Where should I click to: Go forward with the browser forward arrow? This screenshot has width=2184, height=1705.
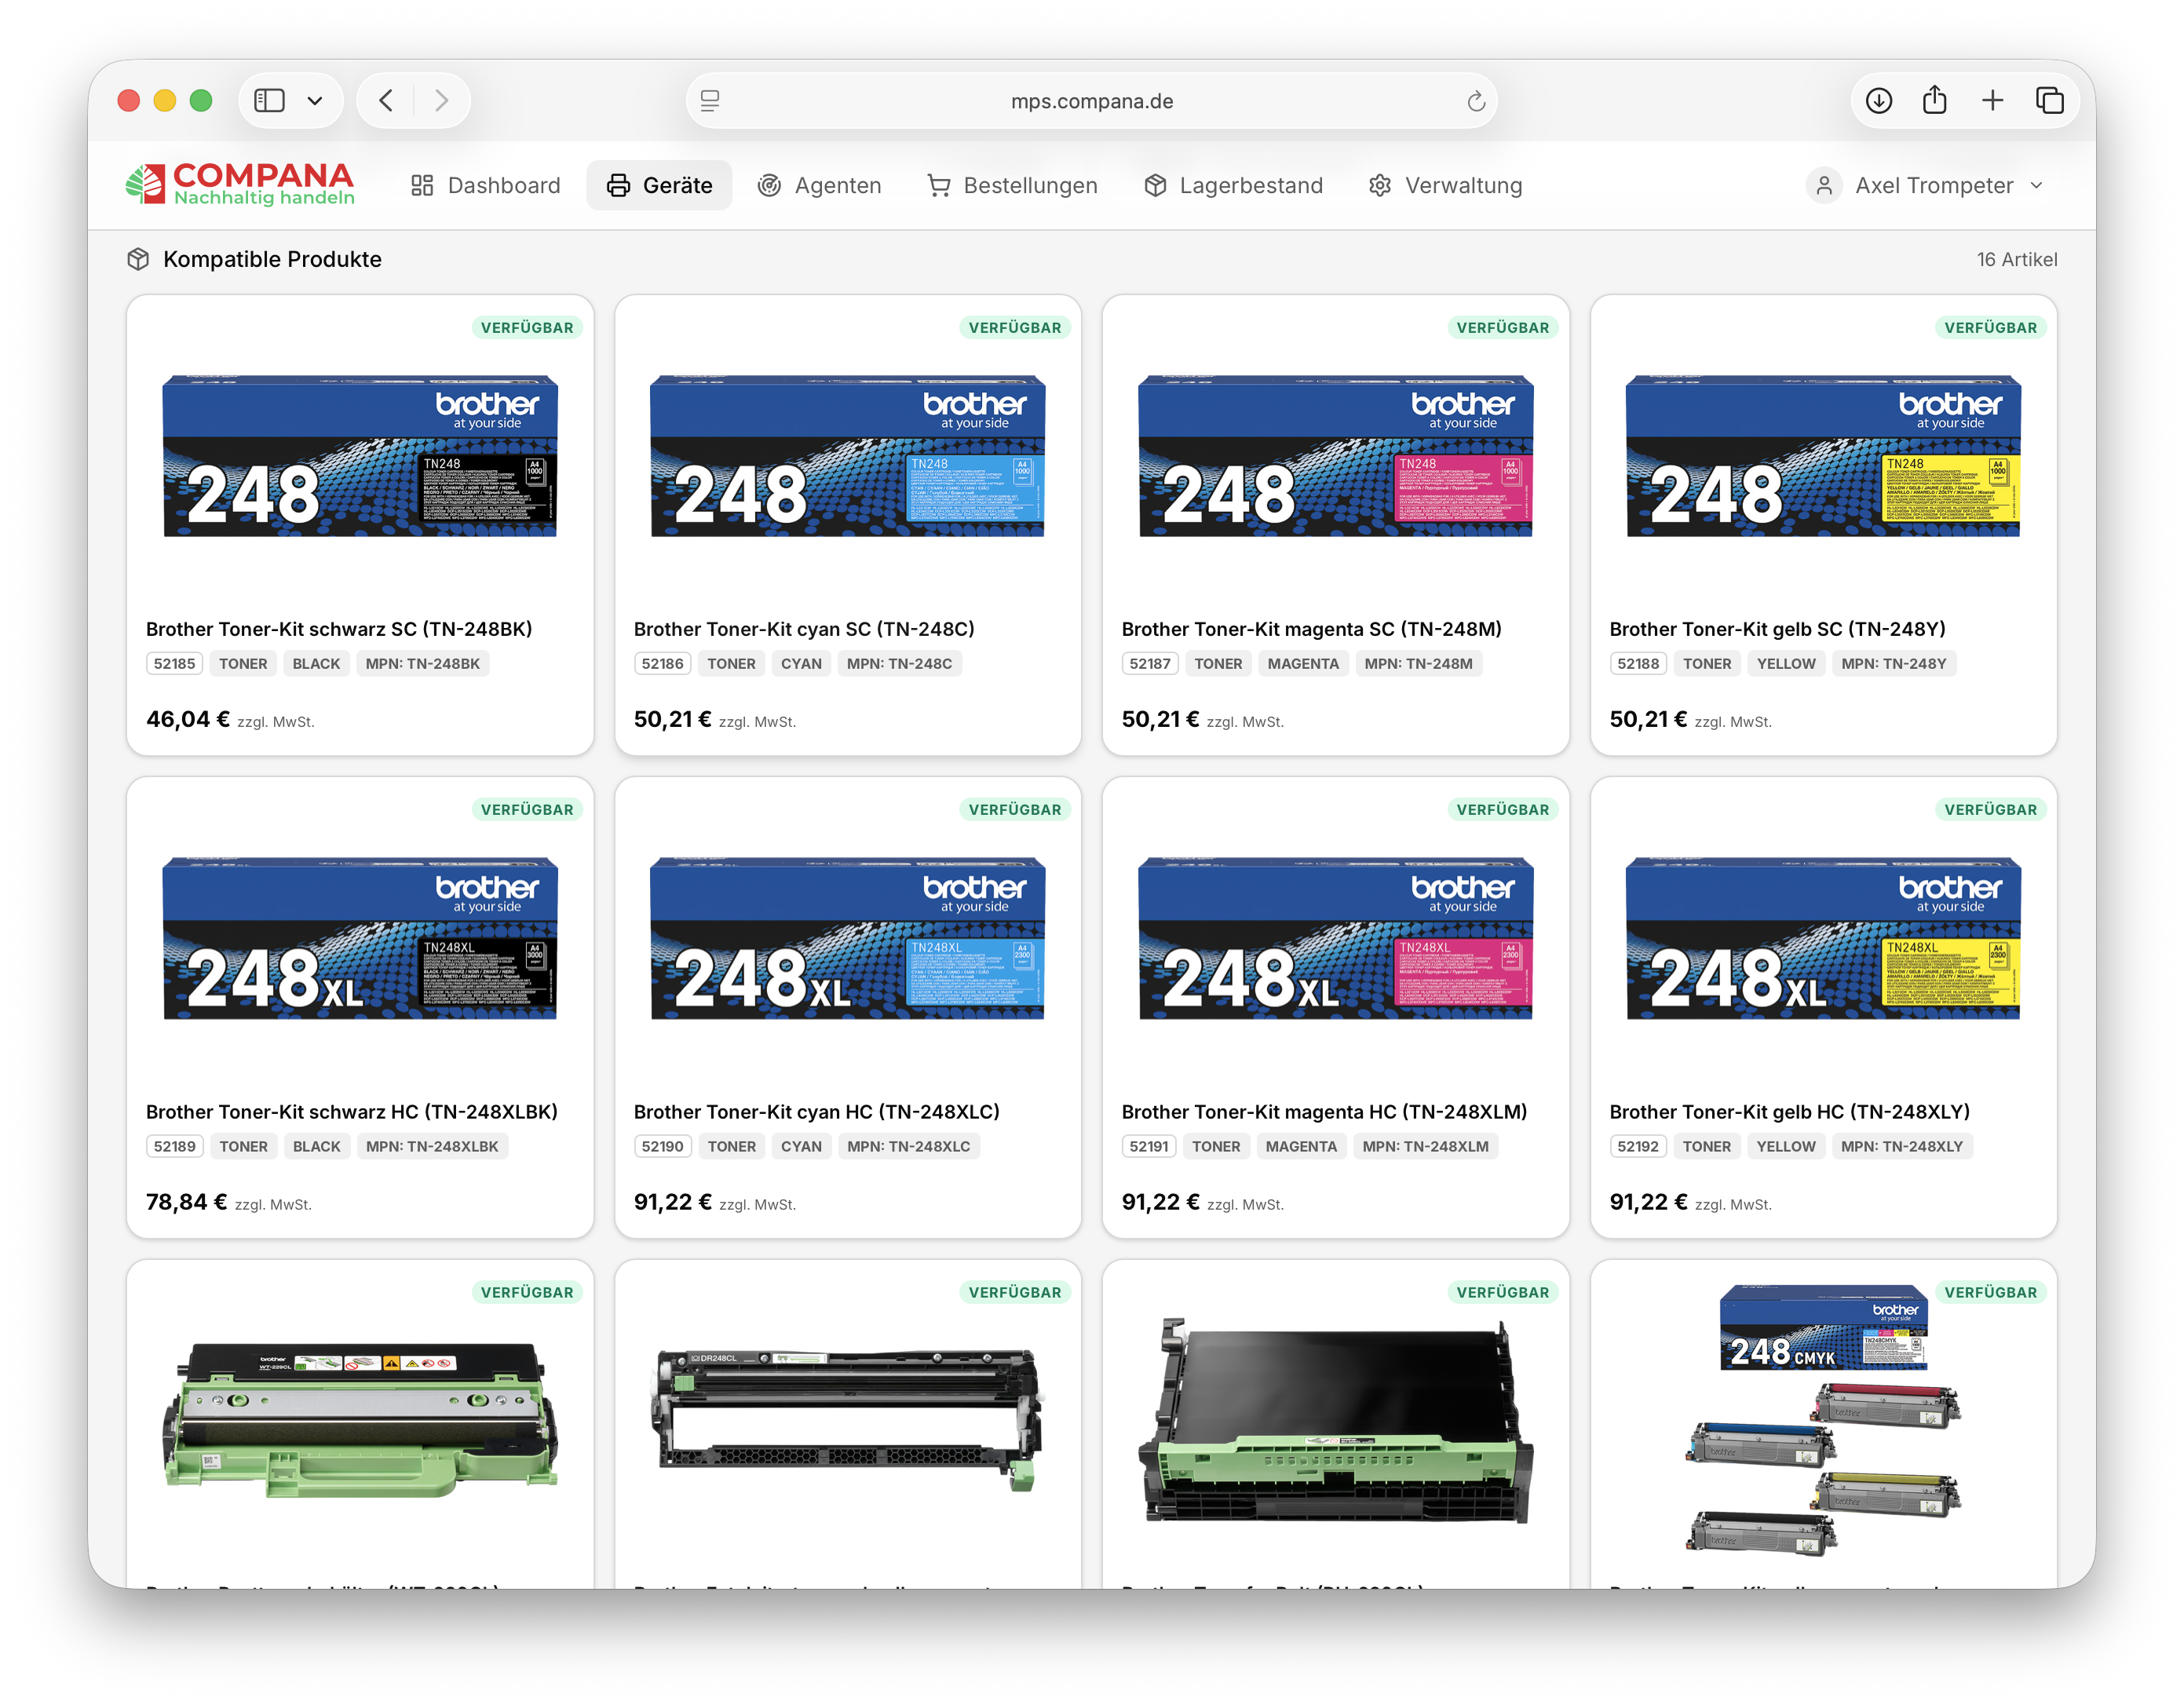pyautogui.click(x=441, y=101)
